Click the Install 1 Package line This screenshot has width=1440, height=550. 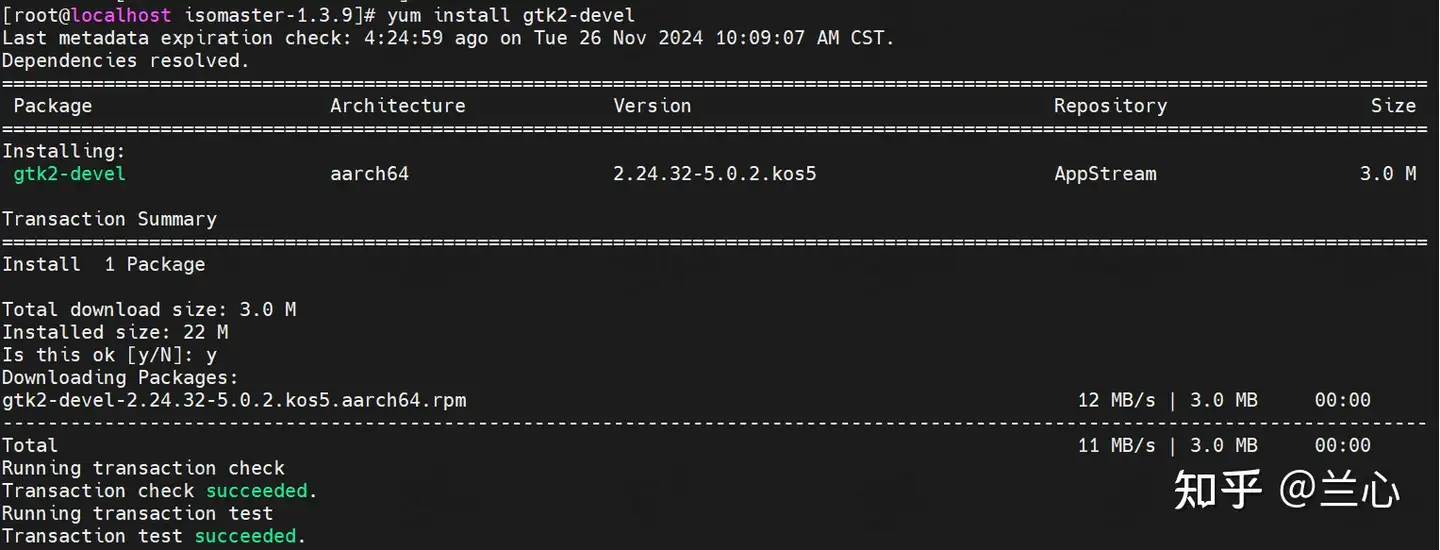[x=103, y=264]
